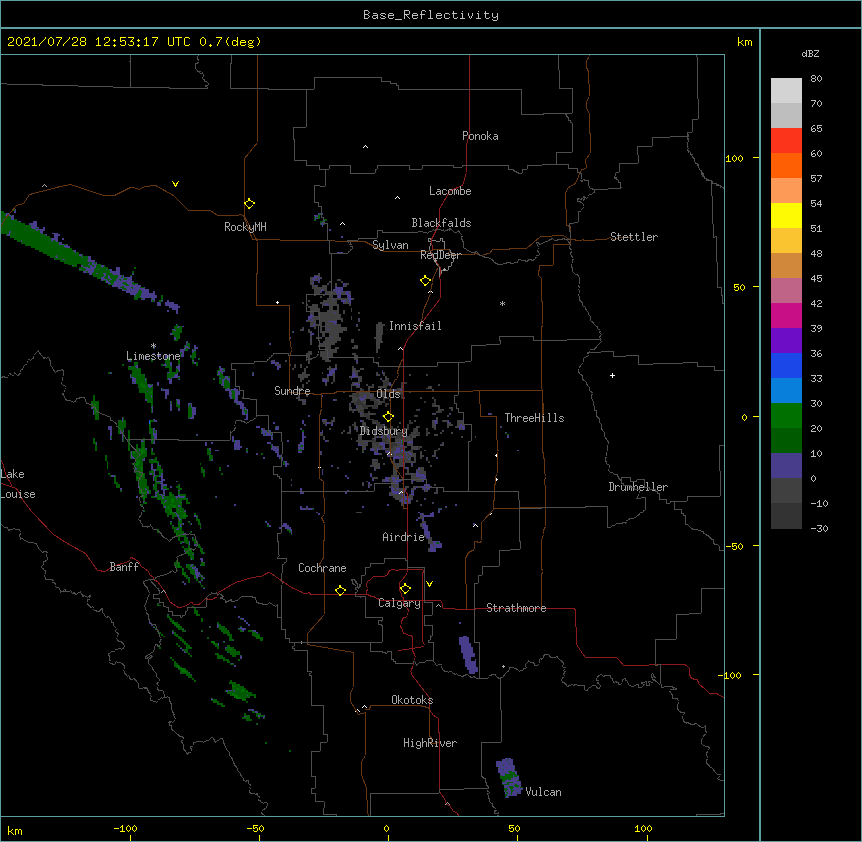Select the yellow diamond marker below RedDeer

425,280
